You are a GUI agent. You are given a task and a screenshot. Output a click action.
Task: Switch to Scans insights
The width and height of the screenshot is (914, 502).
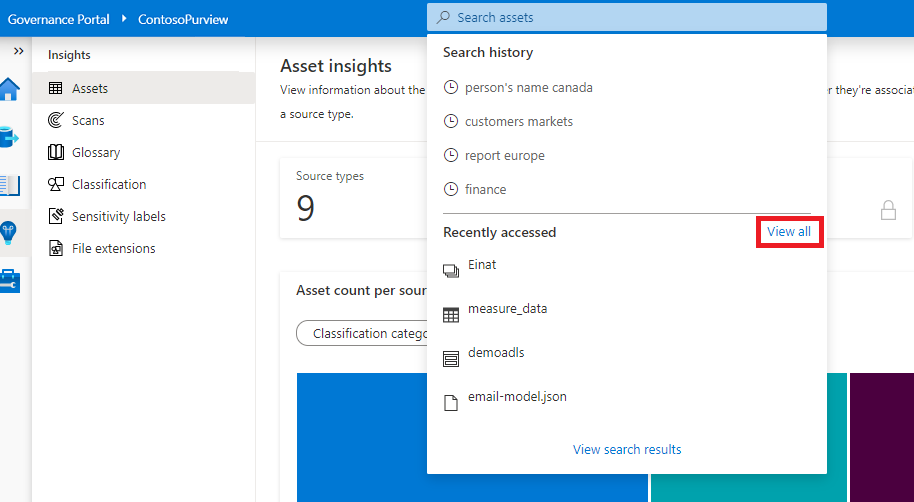click(88, 121)
